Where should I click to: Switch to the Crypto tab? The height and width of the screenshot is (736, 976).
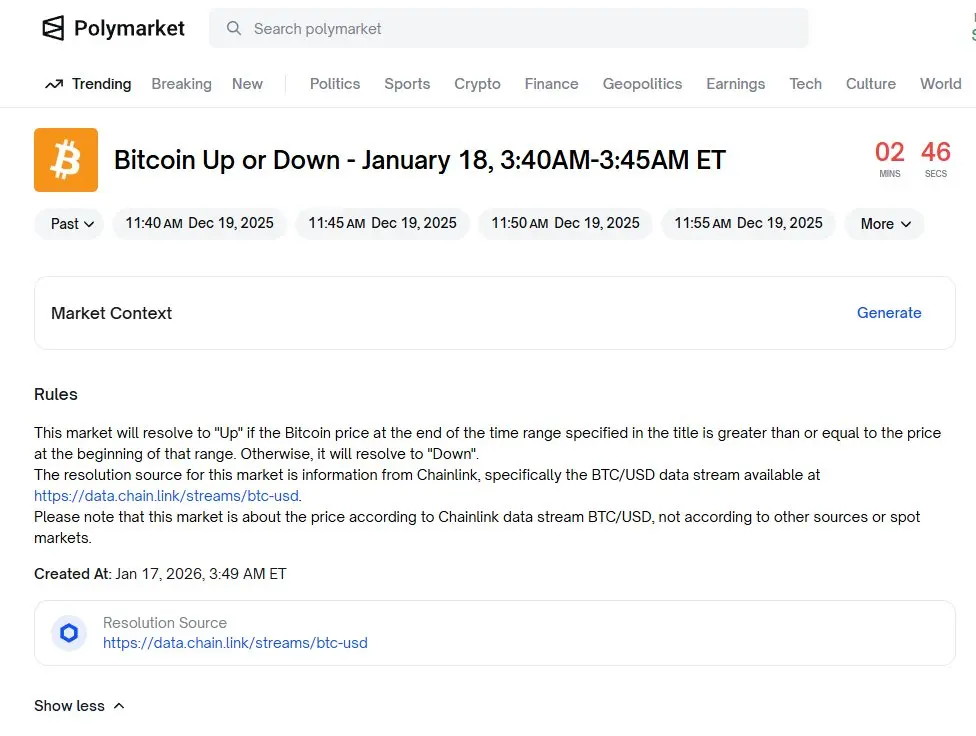[477, 84]
